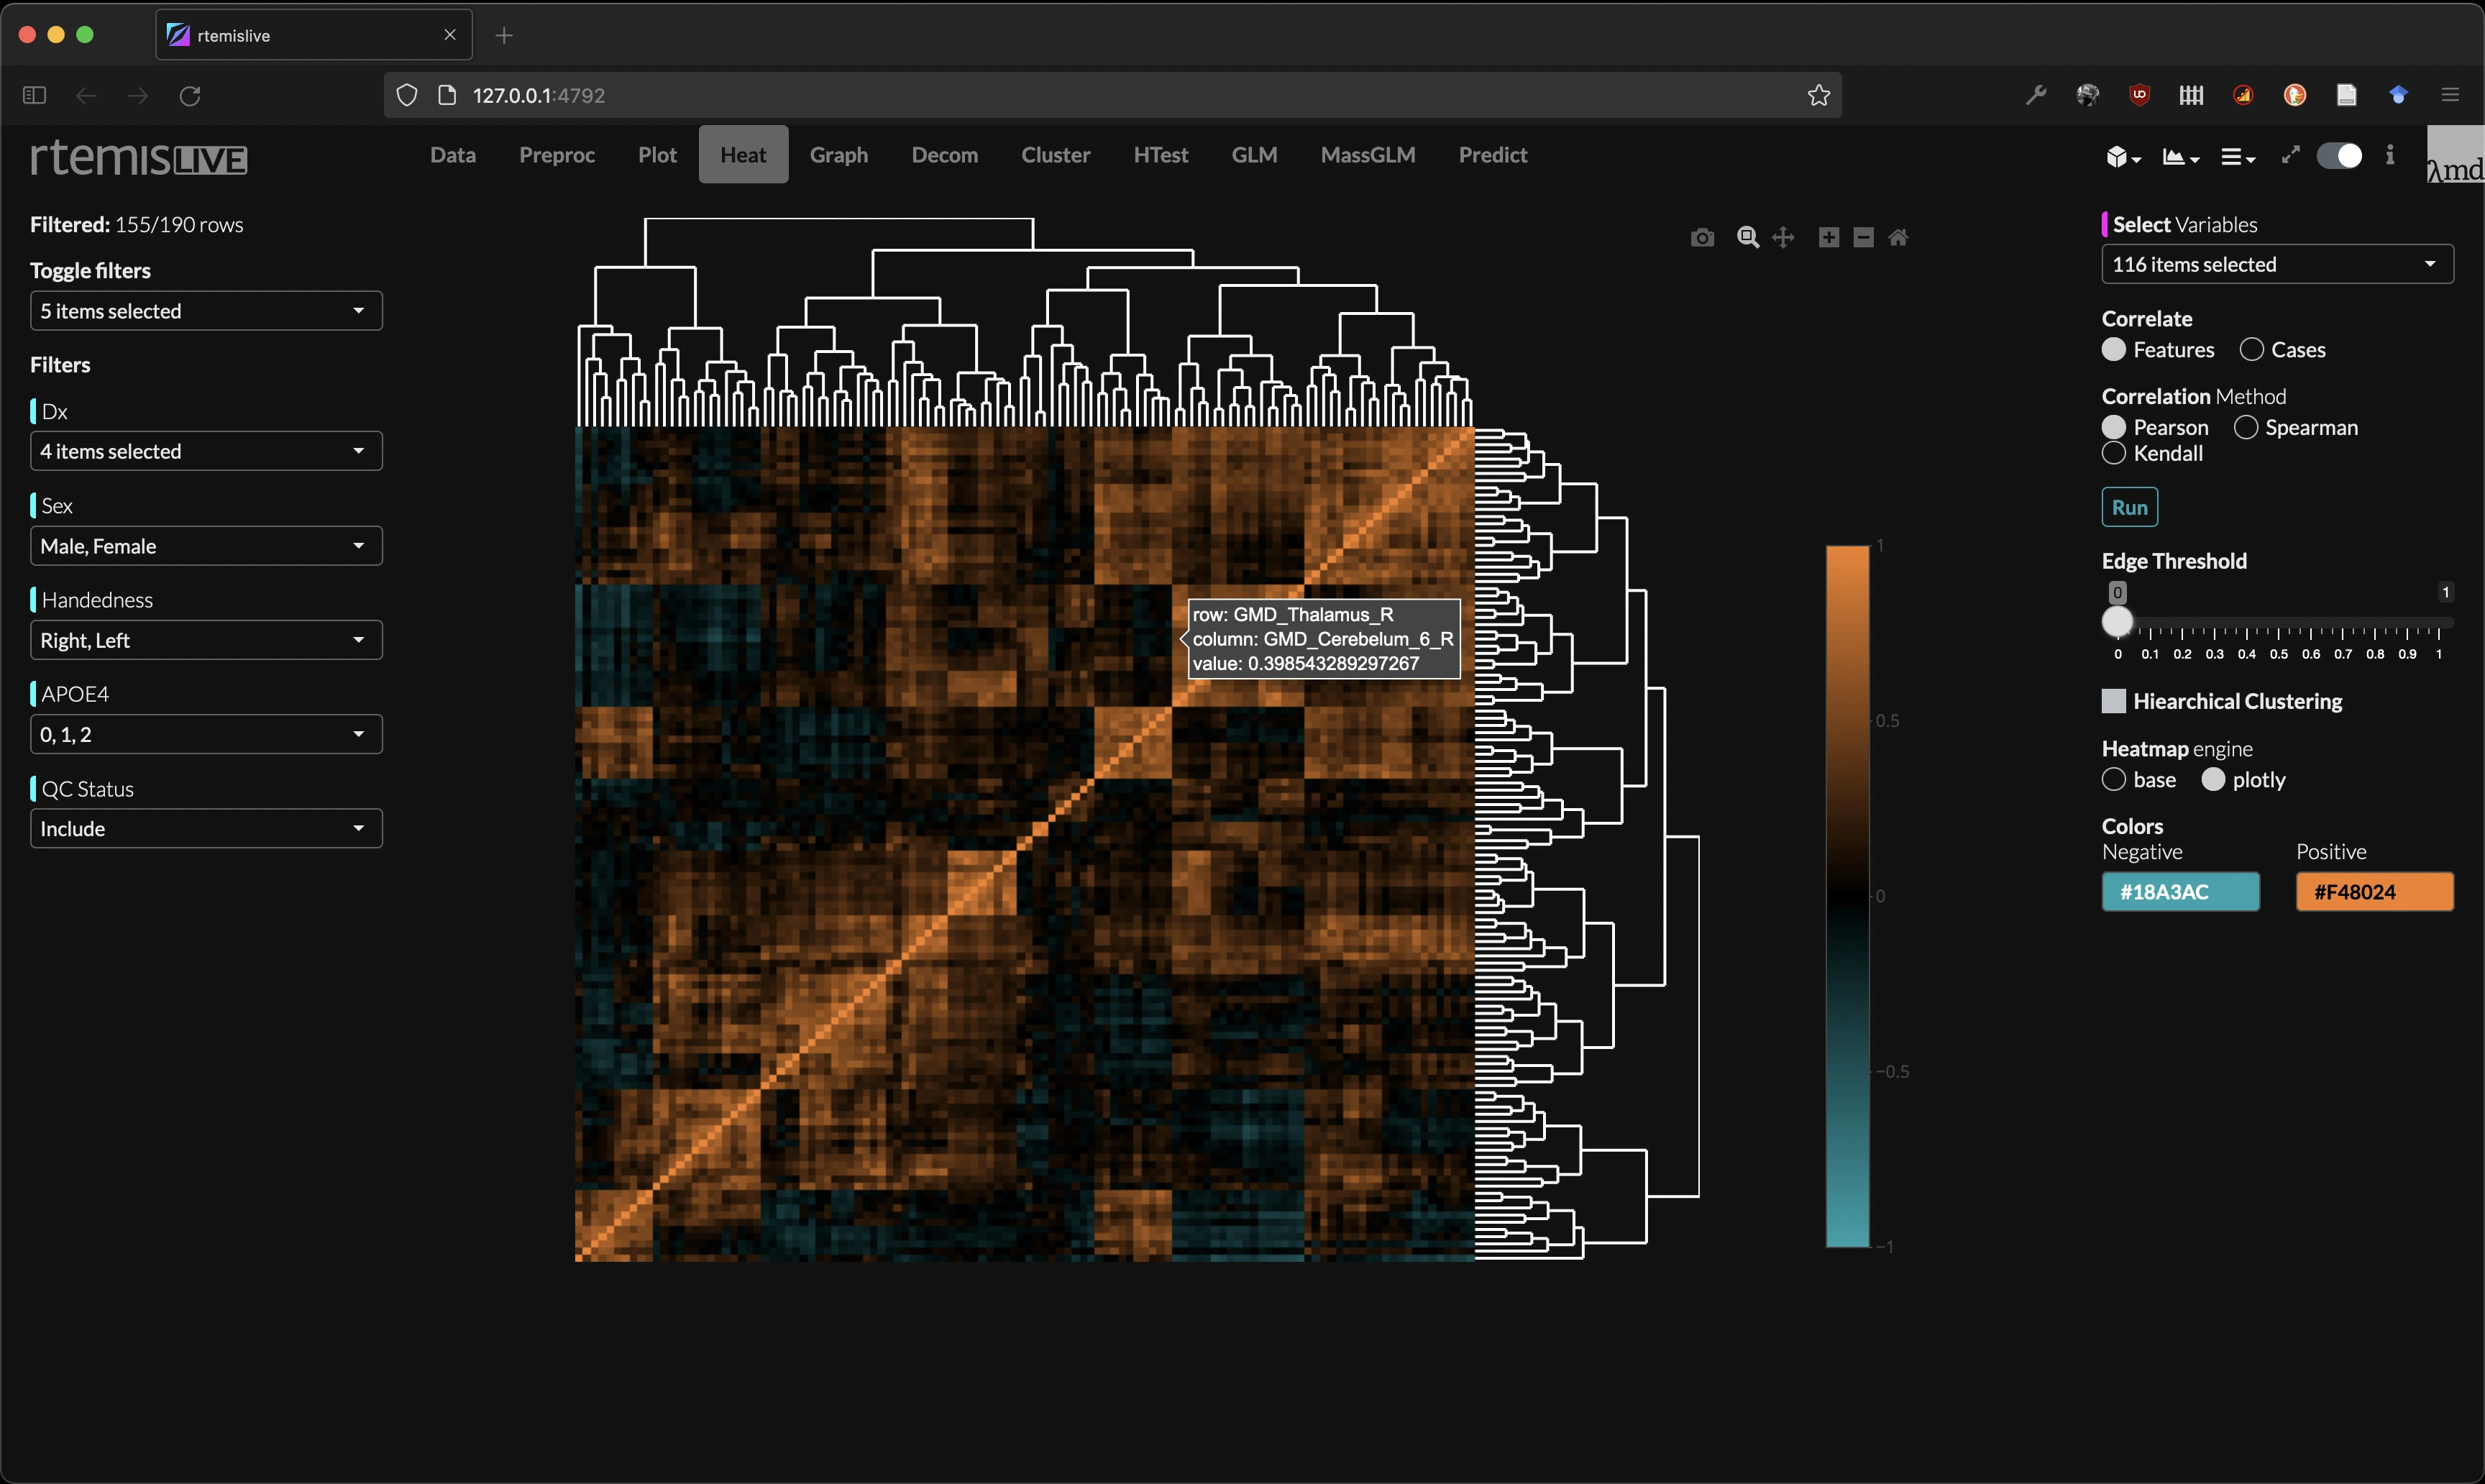2485x1484 pixels.
Task: Select the Features correlate option
Action: (x=2113, y=350)
